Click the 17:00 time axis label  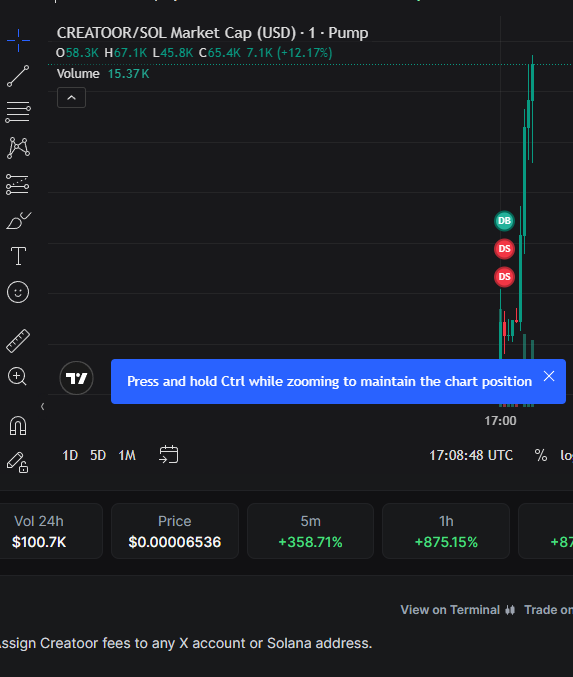pos(500,421)
